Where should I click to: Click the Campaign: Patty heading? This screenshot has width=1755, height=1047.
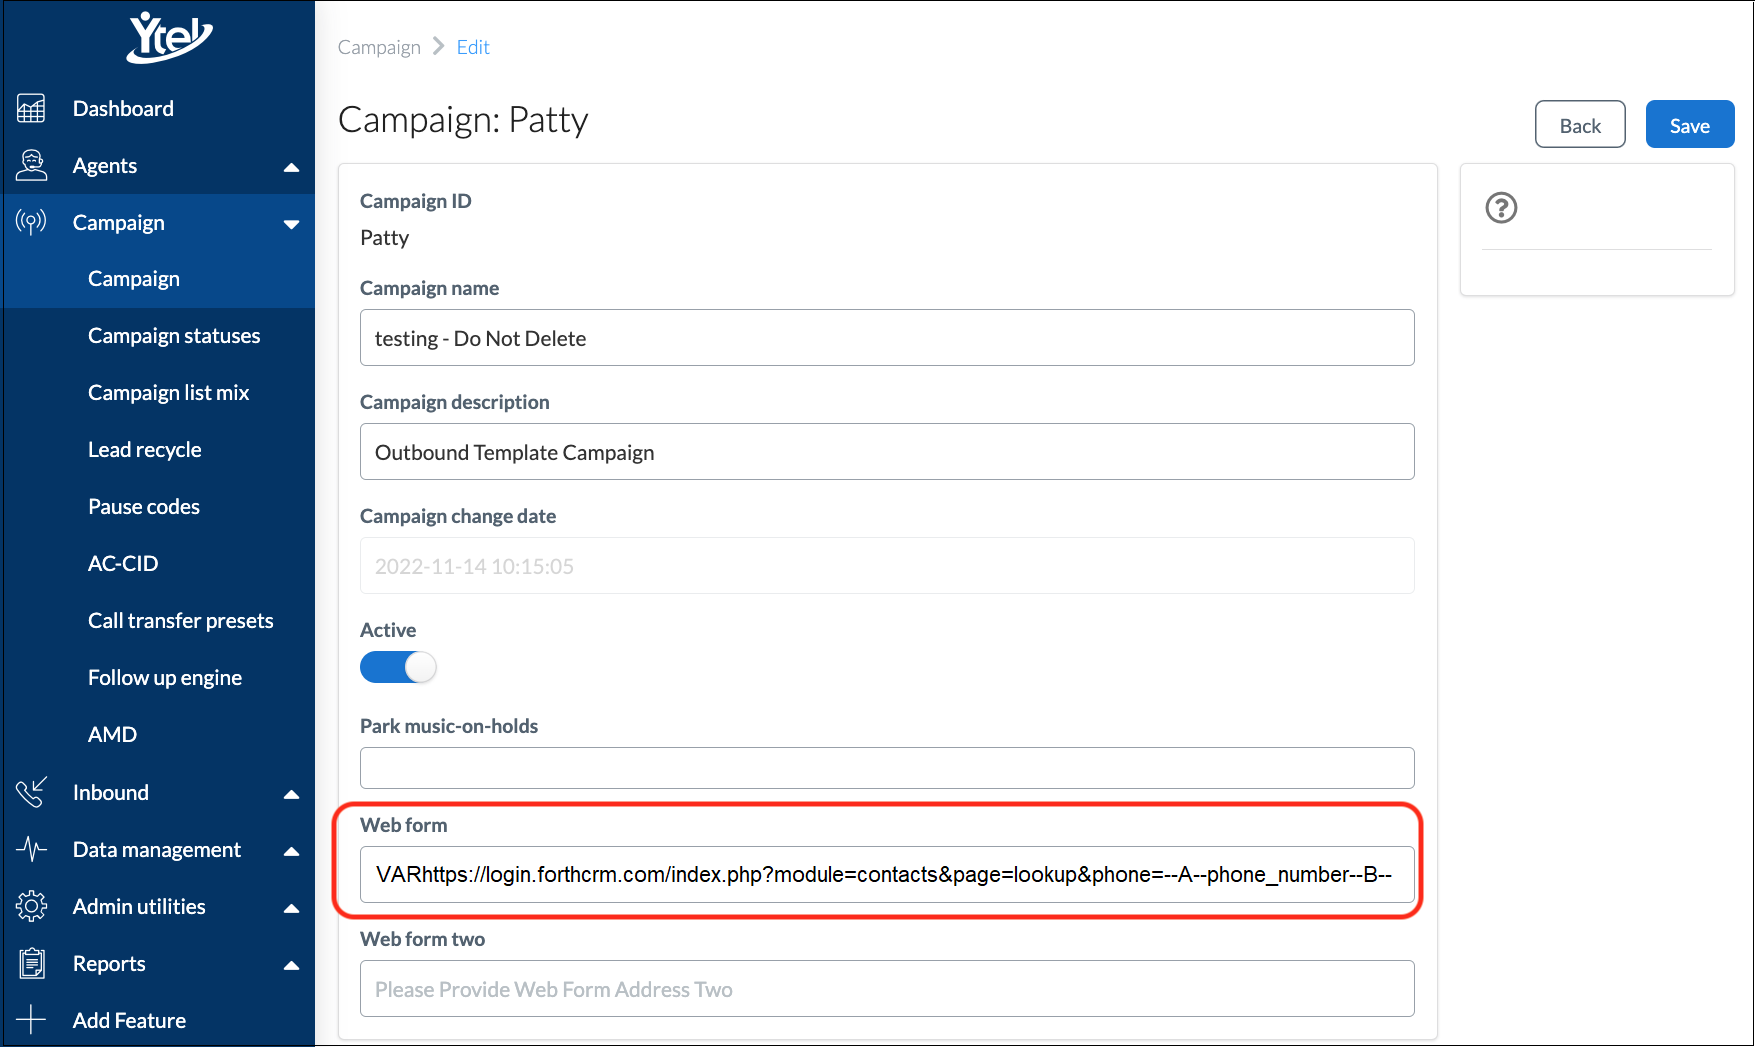click(x=463, y=120)
